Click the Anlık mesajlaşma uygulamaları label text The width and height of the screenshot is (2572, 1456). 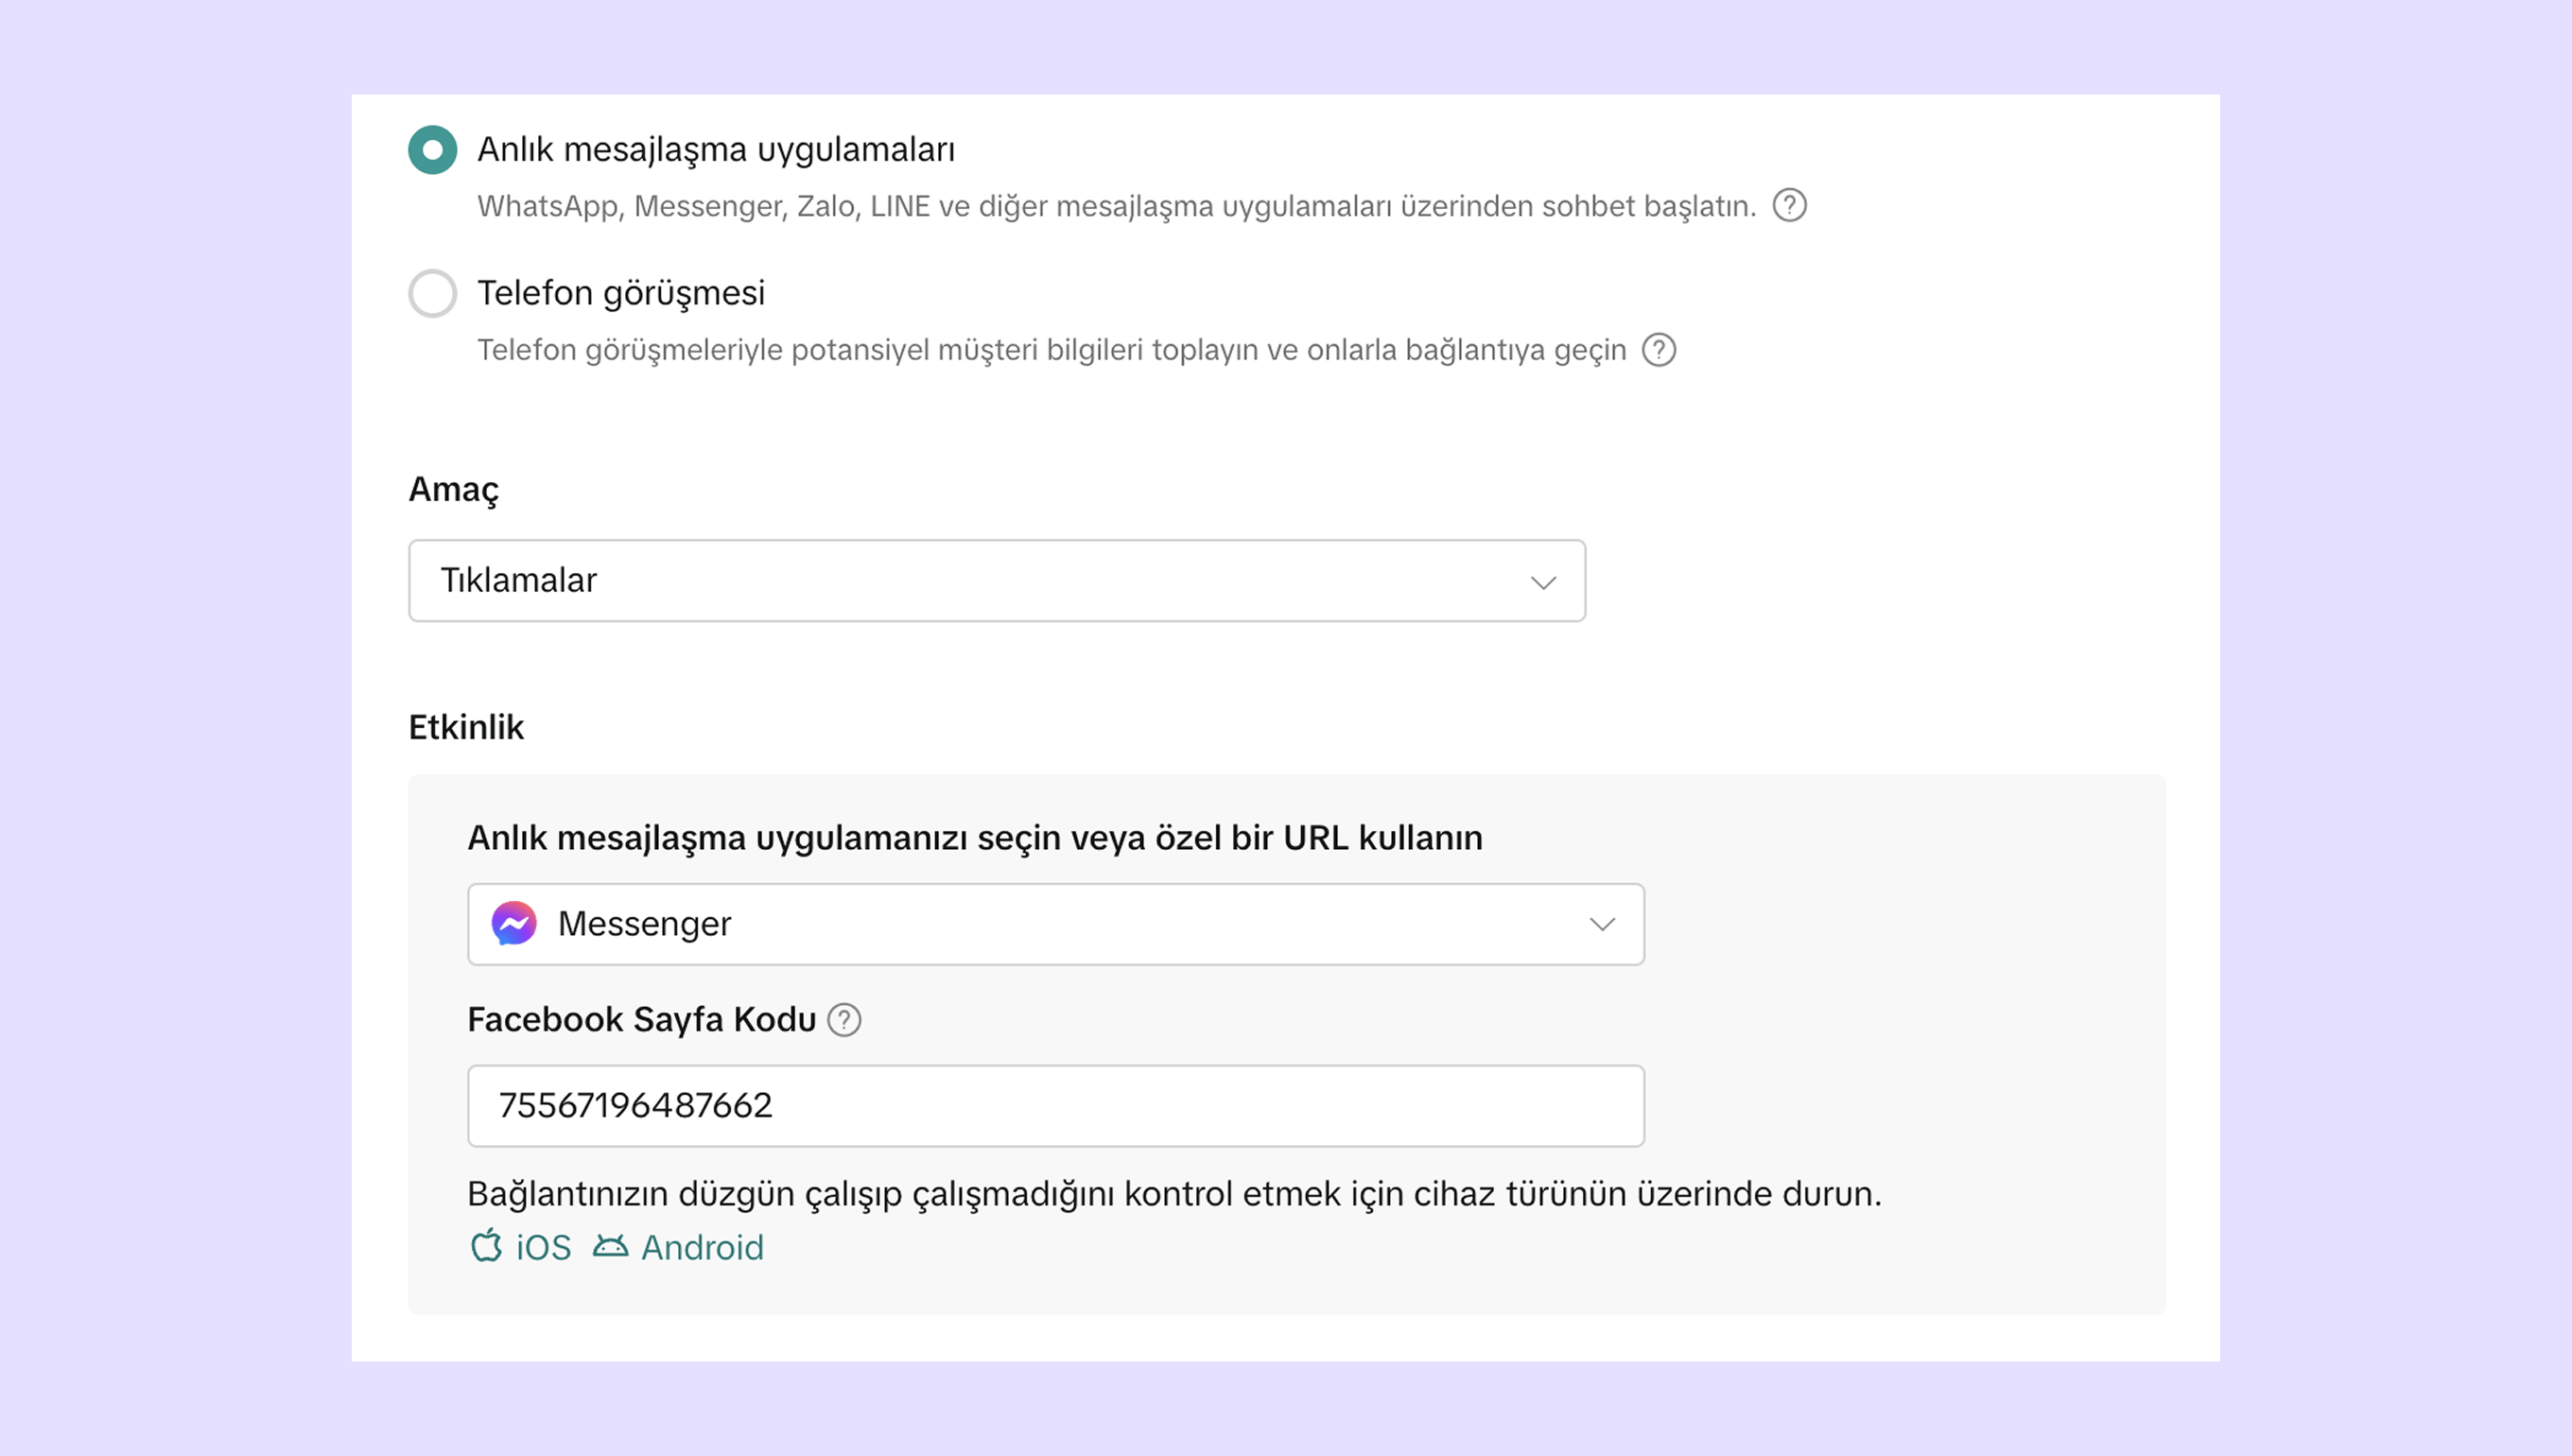[x=715, y=150]
